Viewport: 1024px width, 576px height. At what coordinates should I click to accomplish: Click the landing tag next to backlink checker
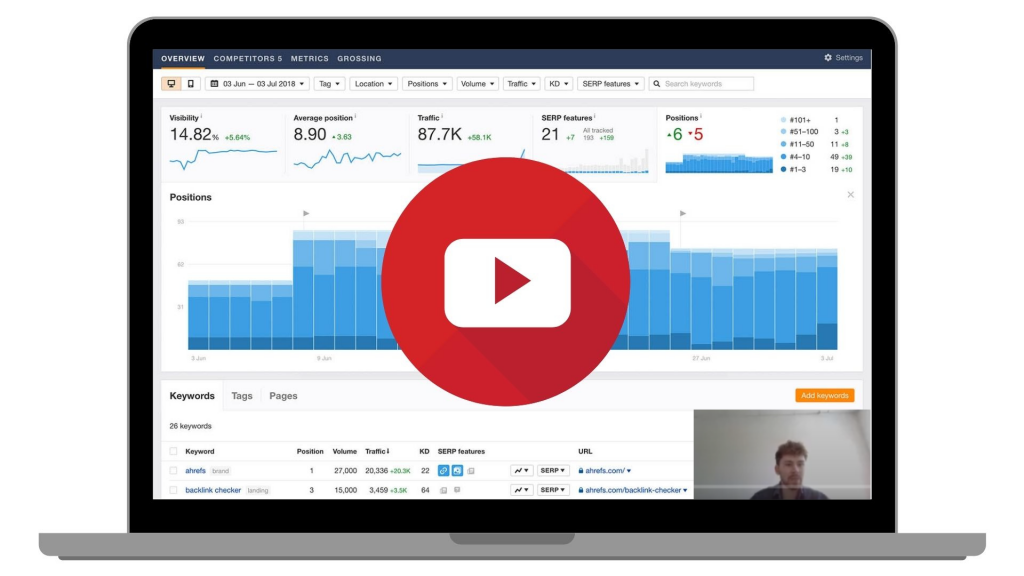(258, 490)
